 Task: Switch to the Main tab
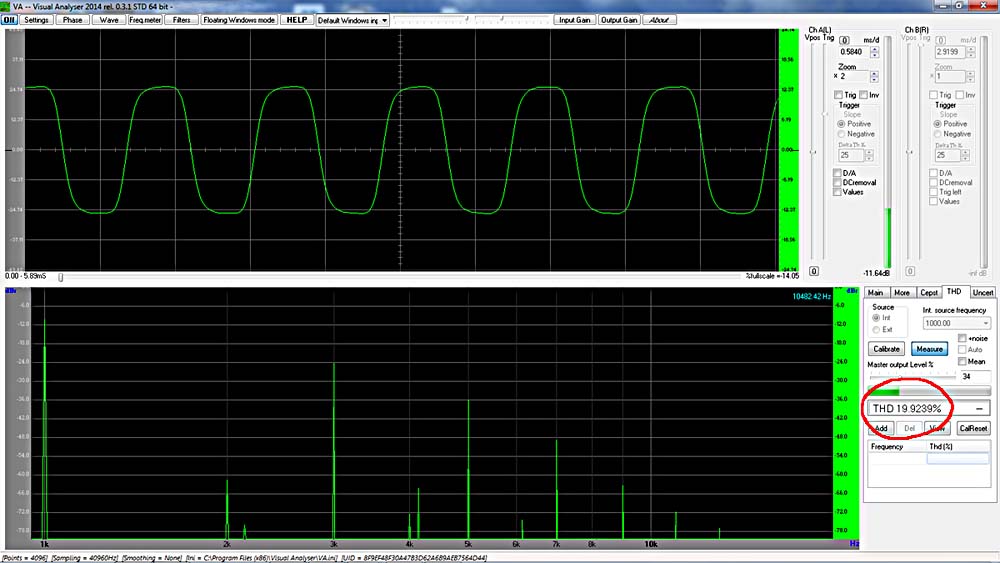coord(876,292)
